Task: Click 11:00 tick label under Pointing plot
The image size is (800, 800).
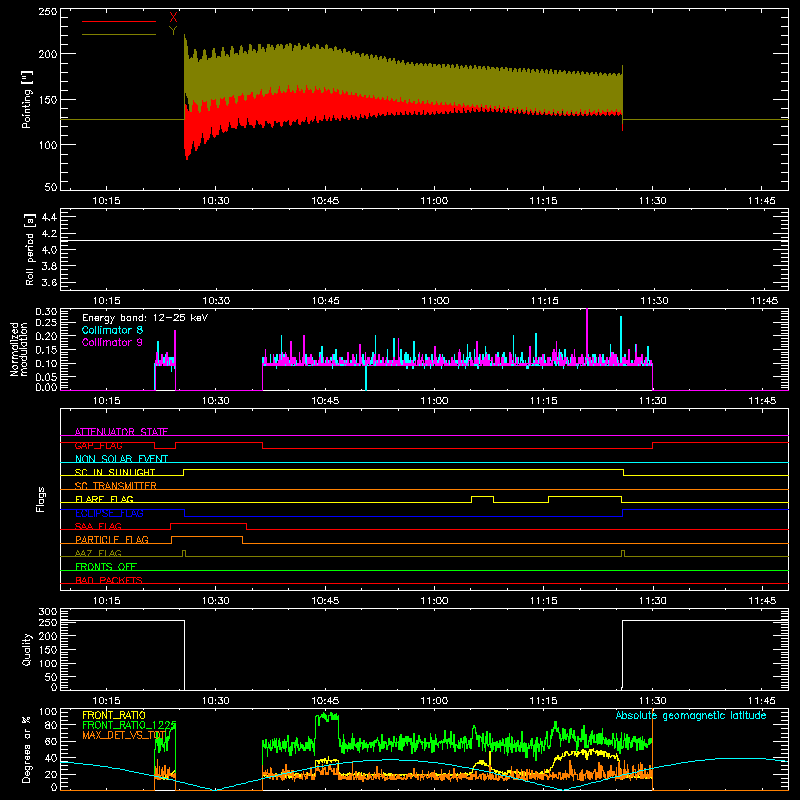Action: click(434, 201)
